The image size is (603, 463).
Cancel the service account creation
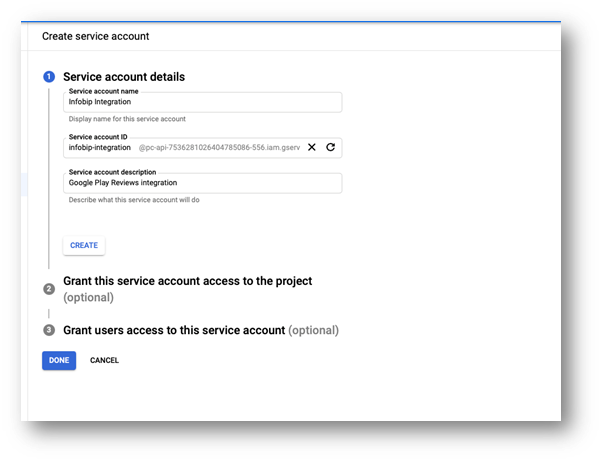pos(104,360)
